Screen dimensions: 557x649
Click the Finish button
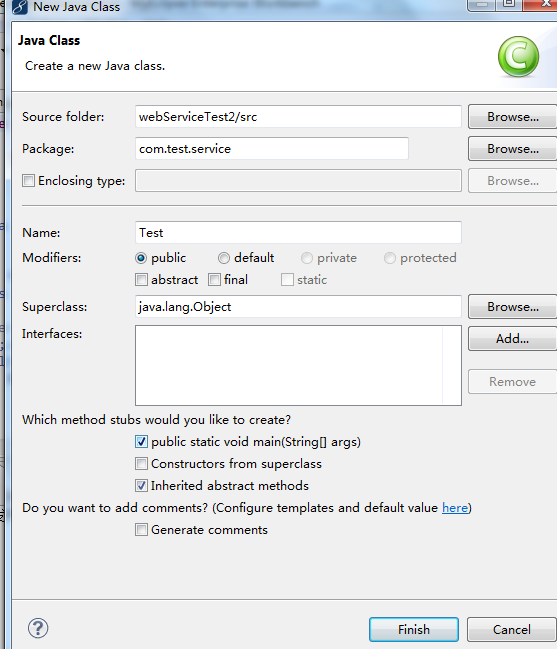pyautogui.click(x=414, y=630)
